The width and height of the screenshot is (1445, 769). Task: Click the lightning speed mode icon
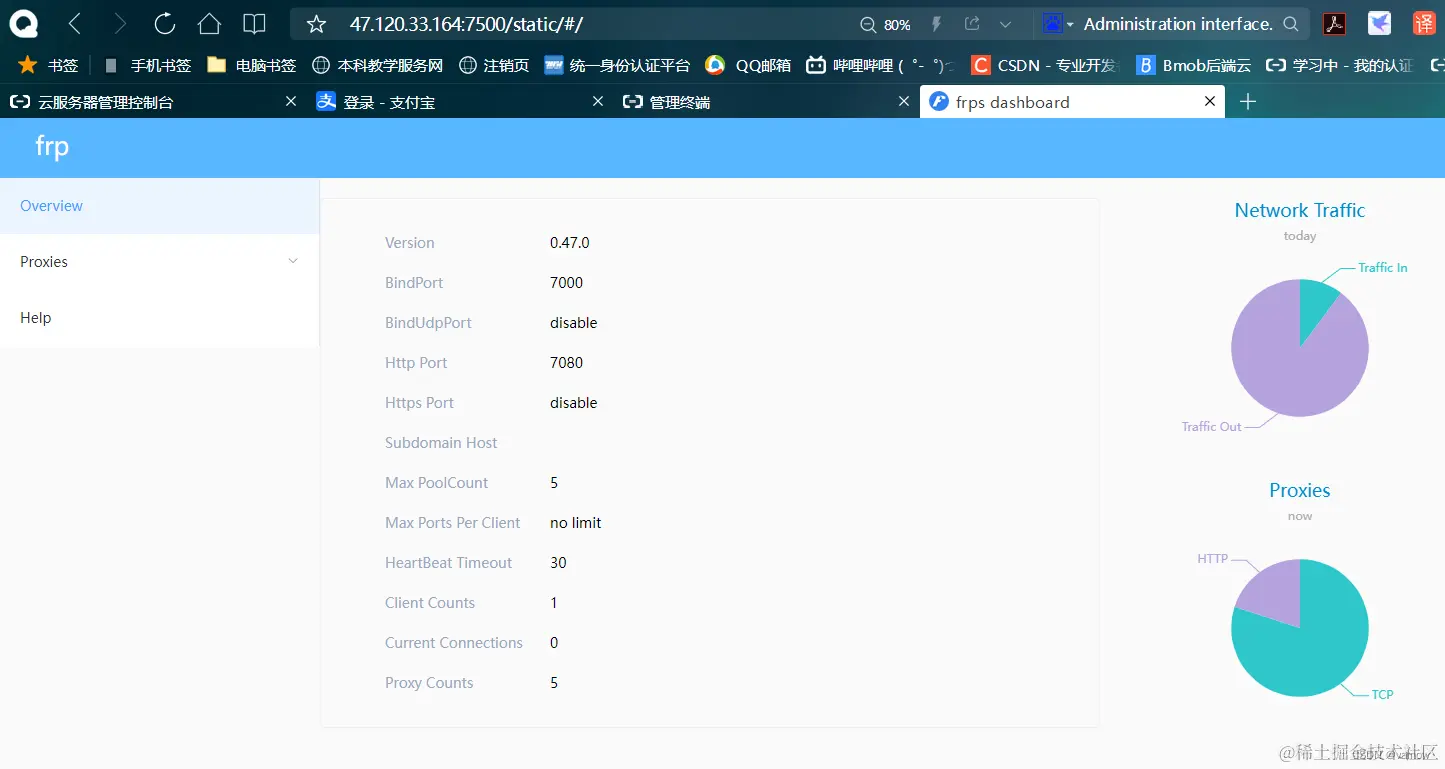[x=937, y=24]
